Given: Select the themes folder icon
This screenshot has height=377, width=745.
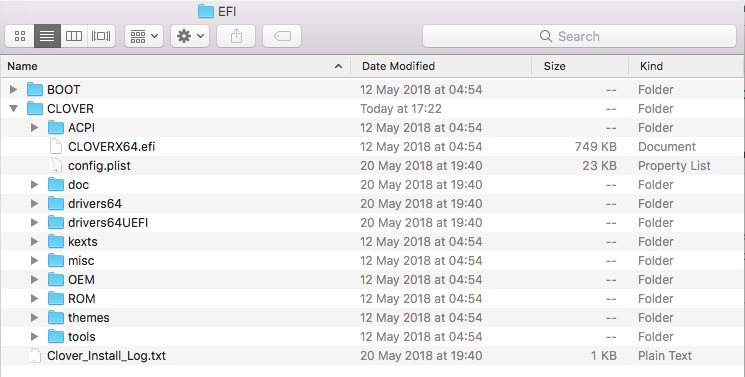Looking at the screenshot, I should coord(56,318).
